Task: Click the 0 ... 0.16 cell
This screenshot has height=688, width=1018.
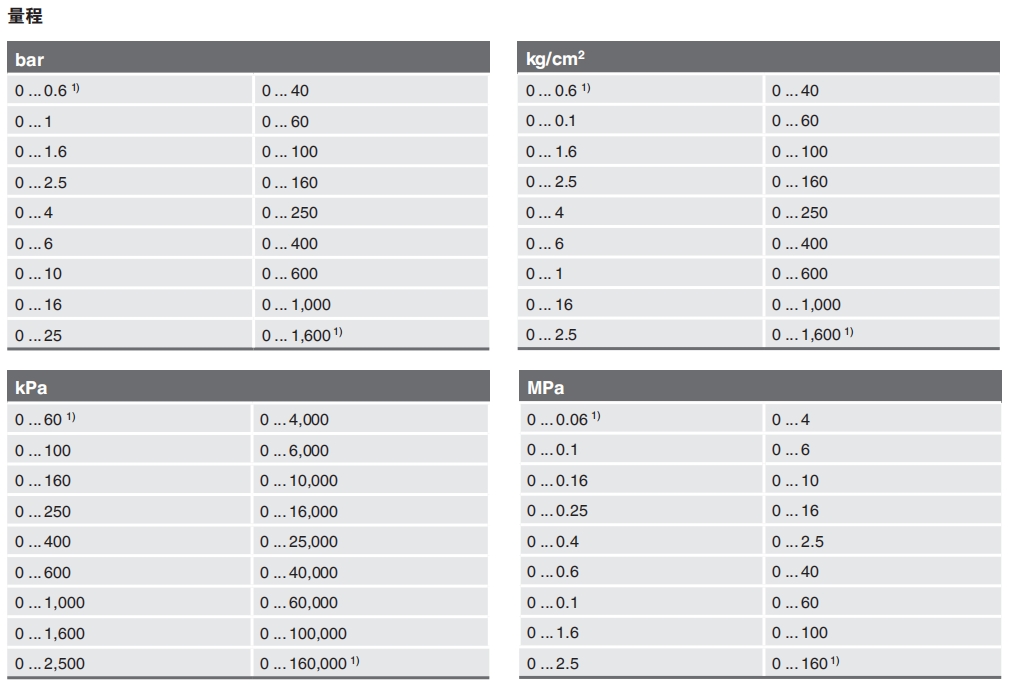Action: [x=557, y=481]
